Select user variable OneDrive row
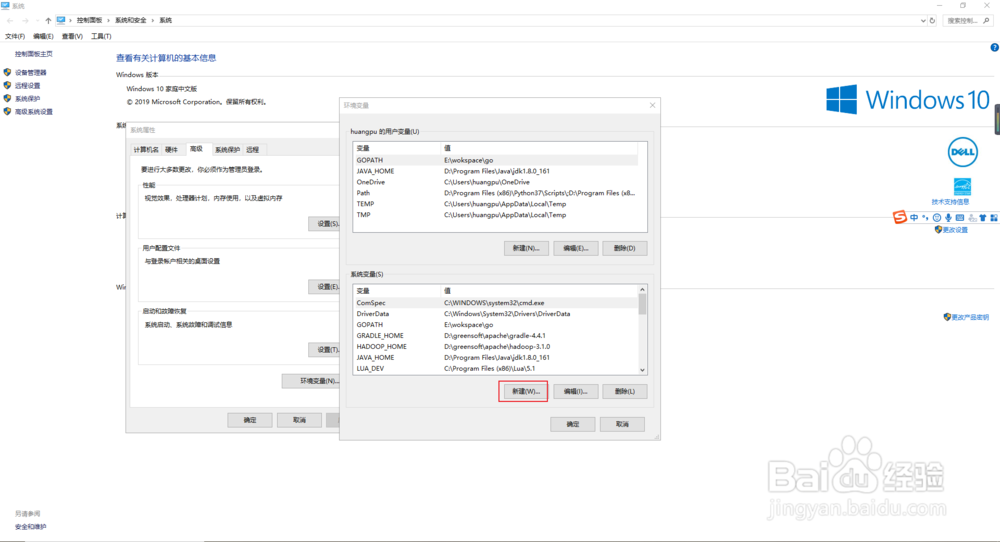1000x542 pixels. 496,182
